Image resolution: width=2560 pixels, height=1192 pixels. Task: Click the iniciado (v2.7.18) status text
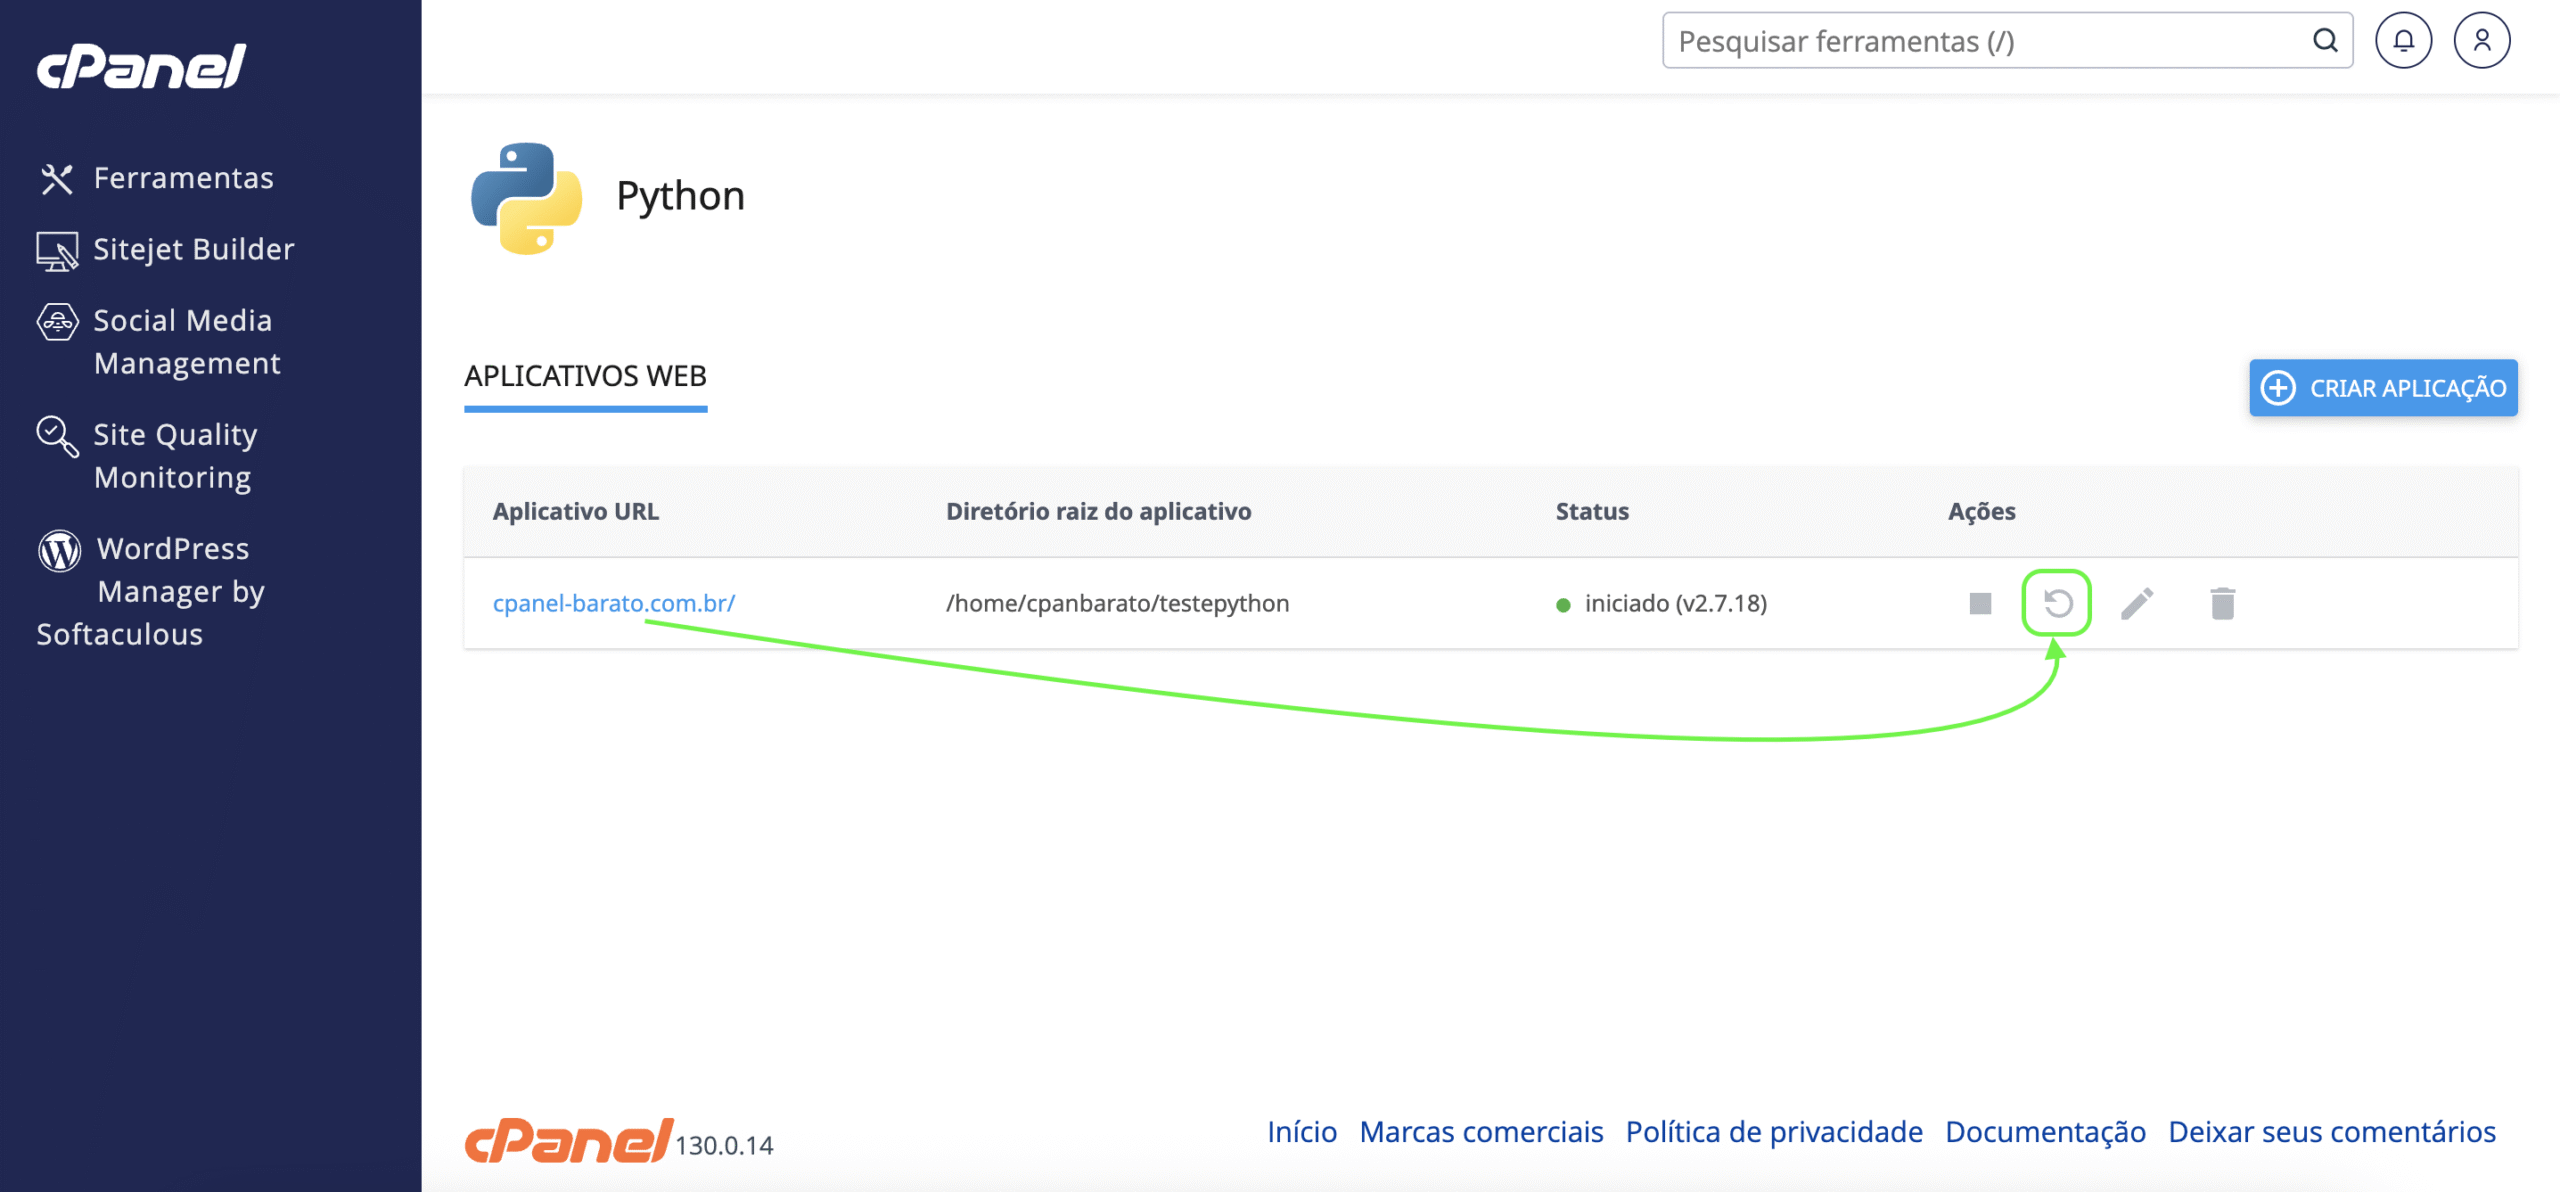(x=1676, y=603)
